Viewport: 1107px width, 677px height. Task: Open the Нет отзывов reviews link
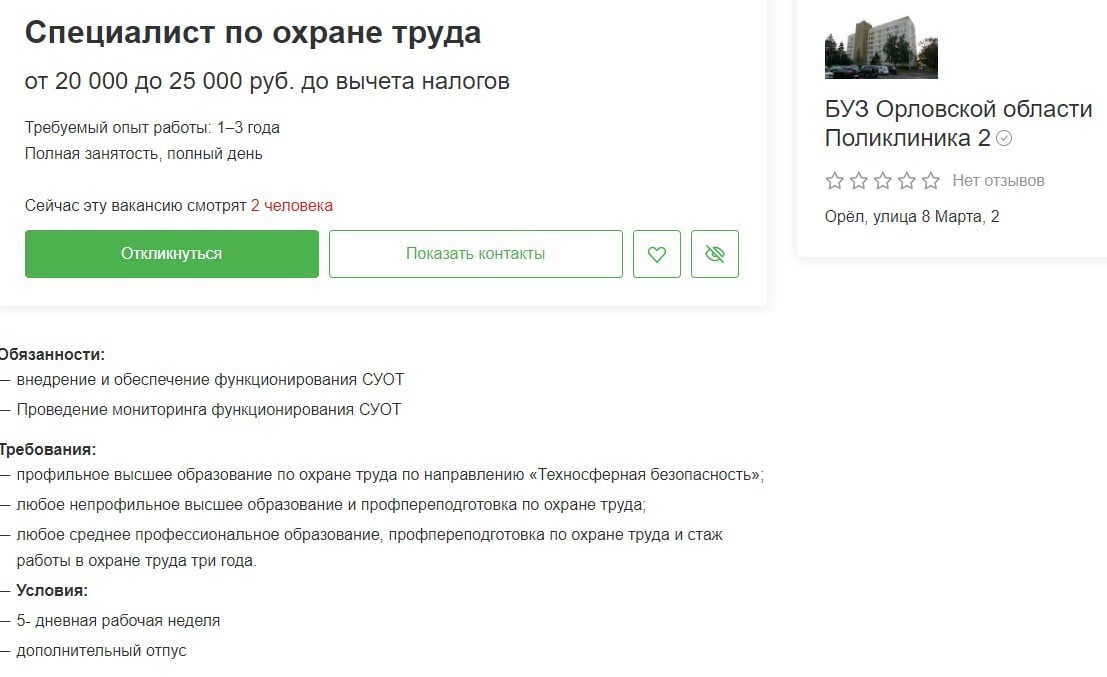pyautogui.click(x=998, y=181)
